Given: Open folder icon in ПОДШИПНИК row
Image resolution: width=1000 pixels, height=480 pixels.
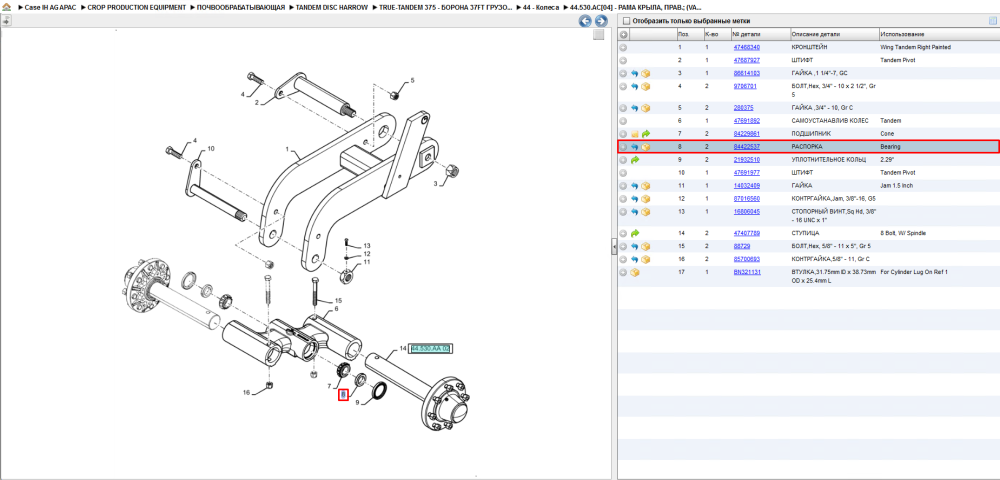Looking at the screenshot, I should point(635,134).
